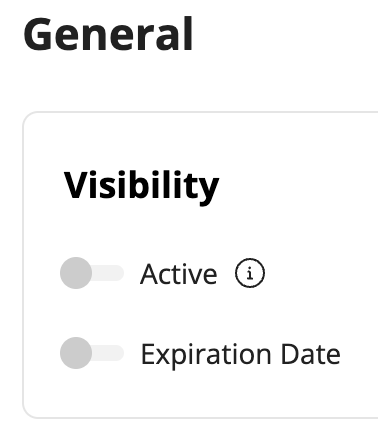Click the Expiration Date switch track
The image size is (378, 434).
108,353
